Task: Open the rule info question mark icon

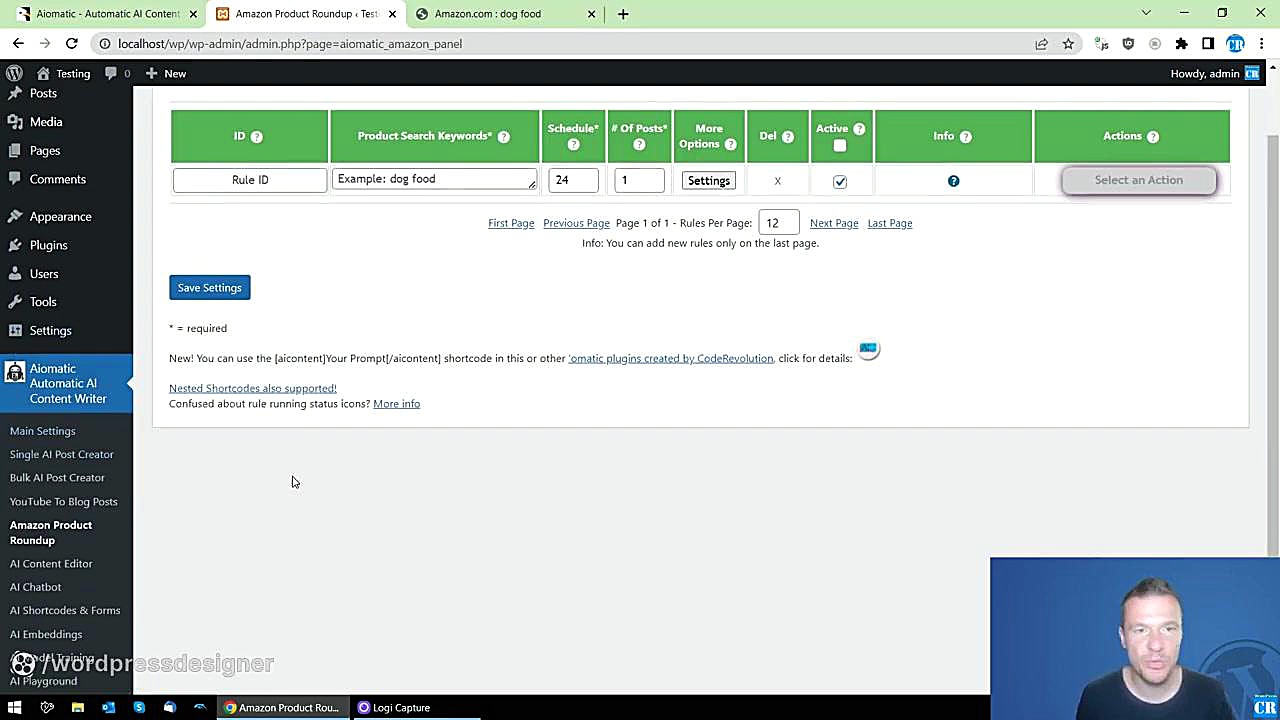Action: pyautogui.click(x=953, y=181)
